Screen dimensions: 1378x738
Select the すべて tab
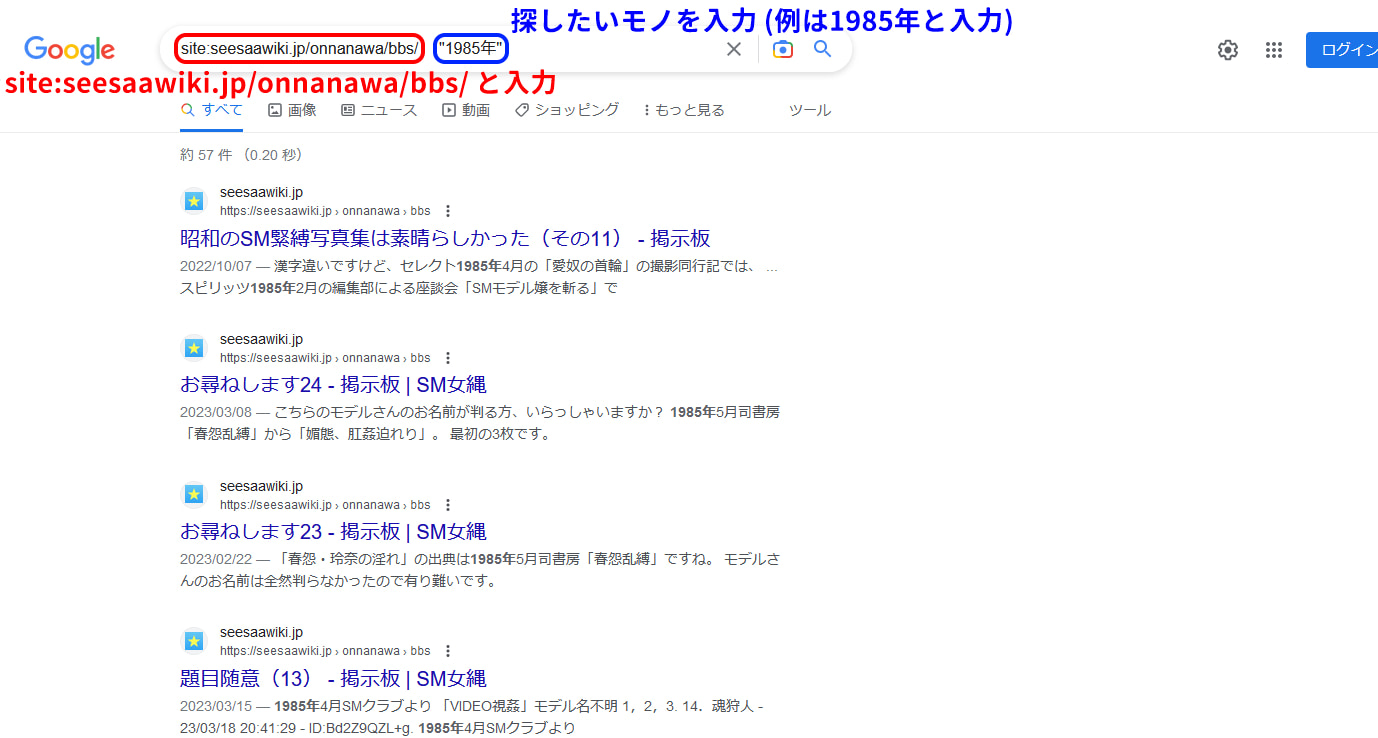(x=212, y=110)
